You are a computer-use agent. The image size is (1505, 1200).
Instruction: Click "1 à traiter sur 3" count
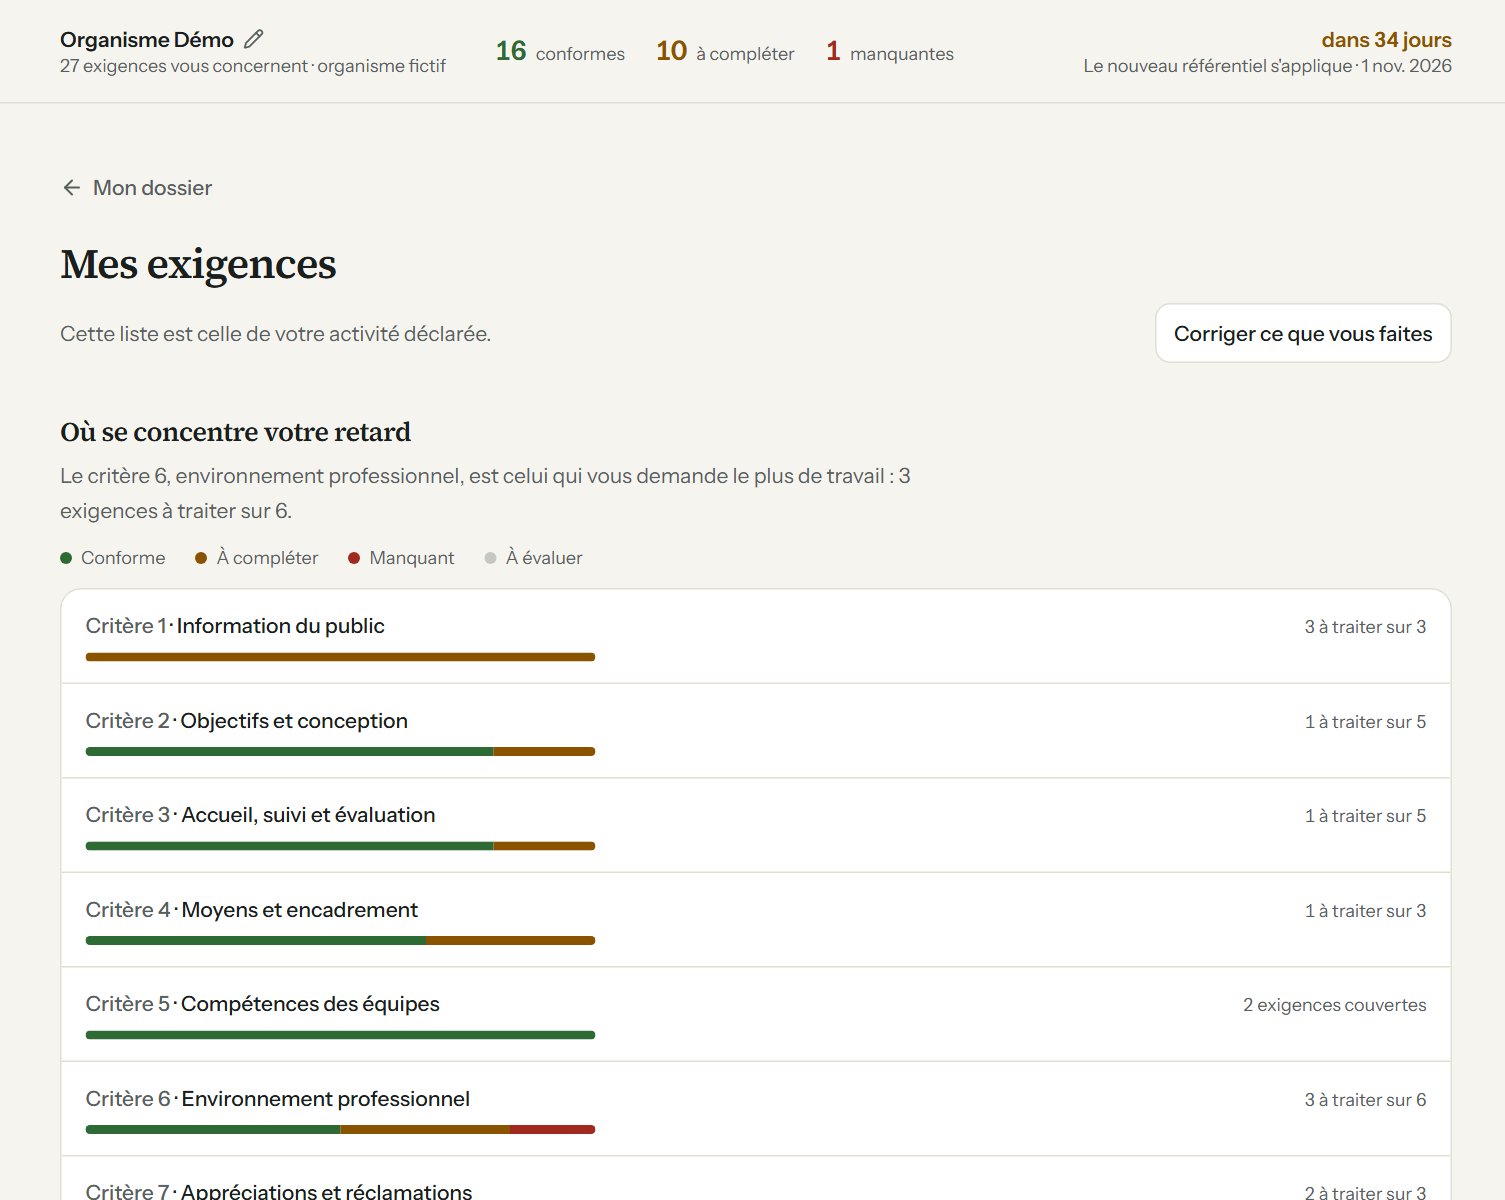(1365, 911)
